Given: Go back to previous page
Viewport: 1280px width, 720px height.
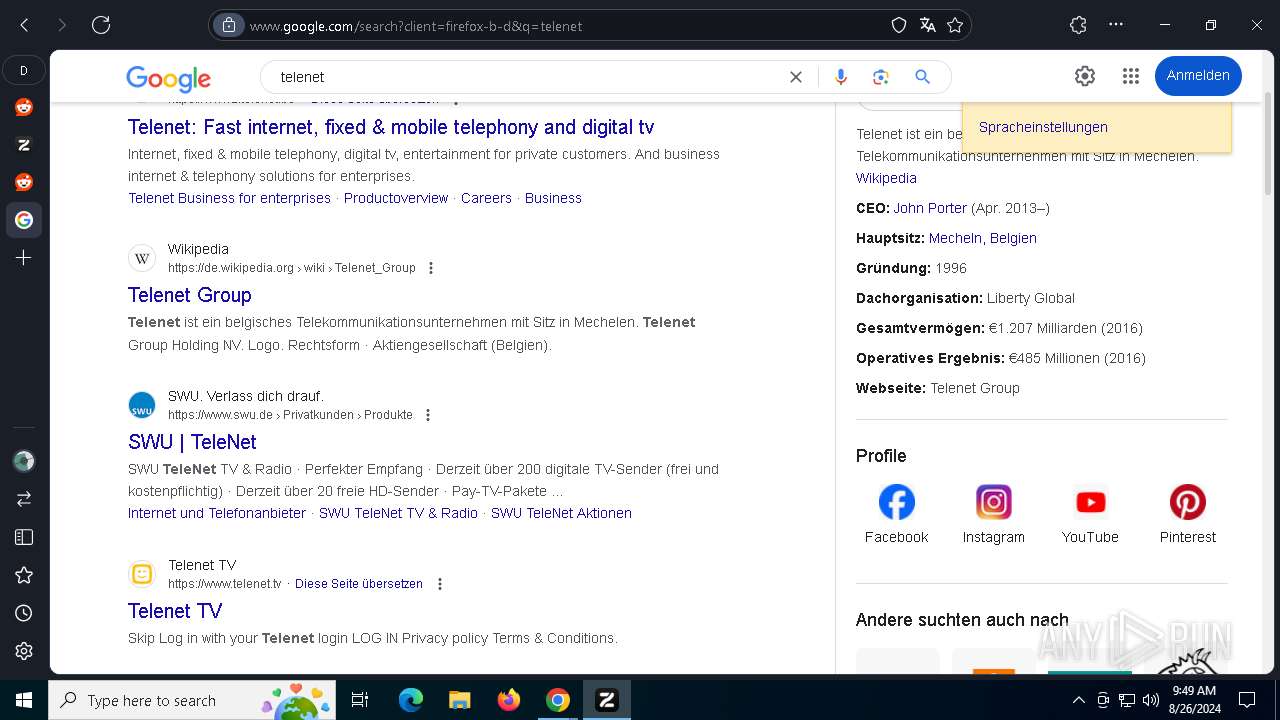Looking at the screenshot, I should pyautogui.click(x=25, y=25).
